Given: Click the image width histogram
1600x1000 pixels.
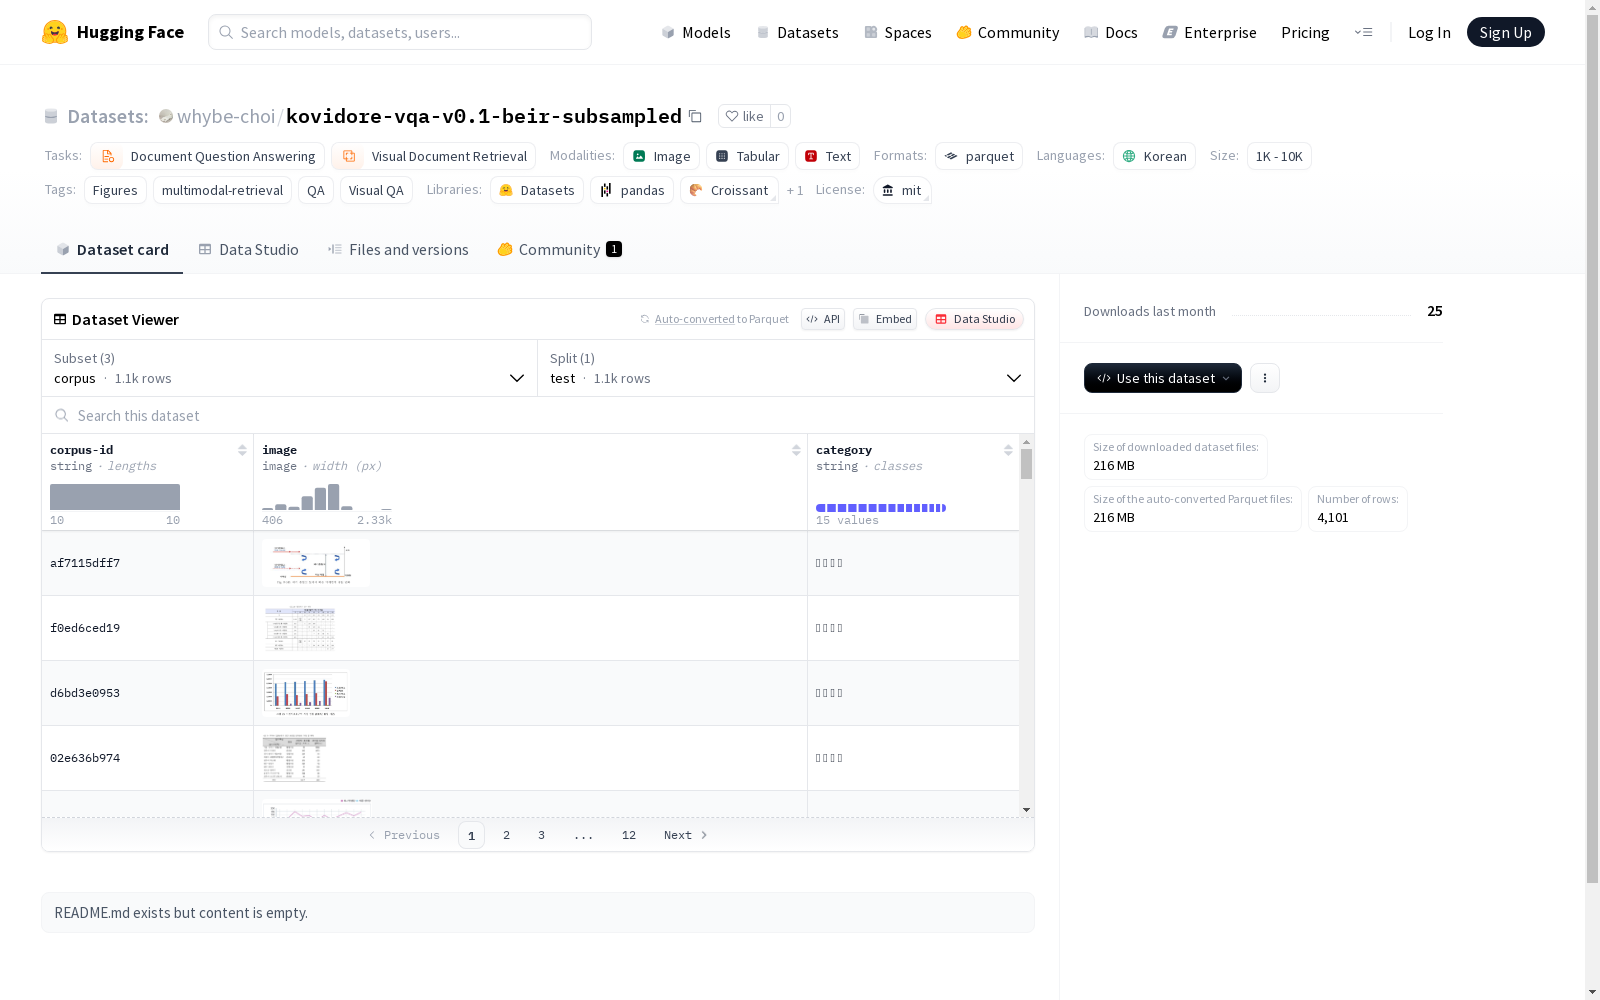Looking at the screenshot, I should pos(327,497).
